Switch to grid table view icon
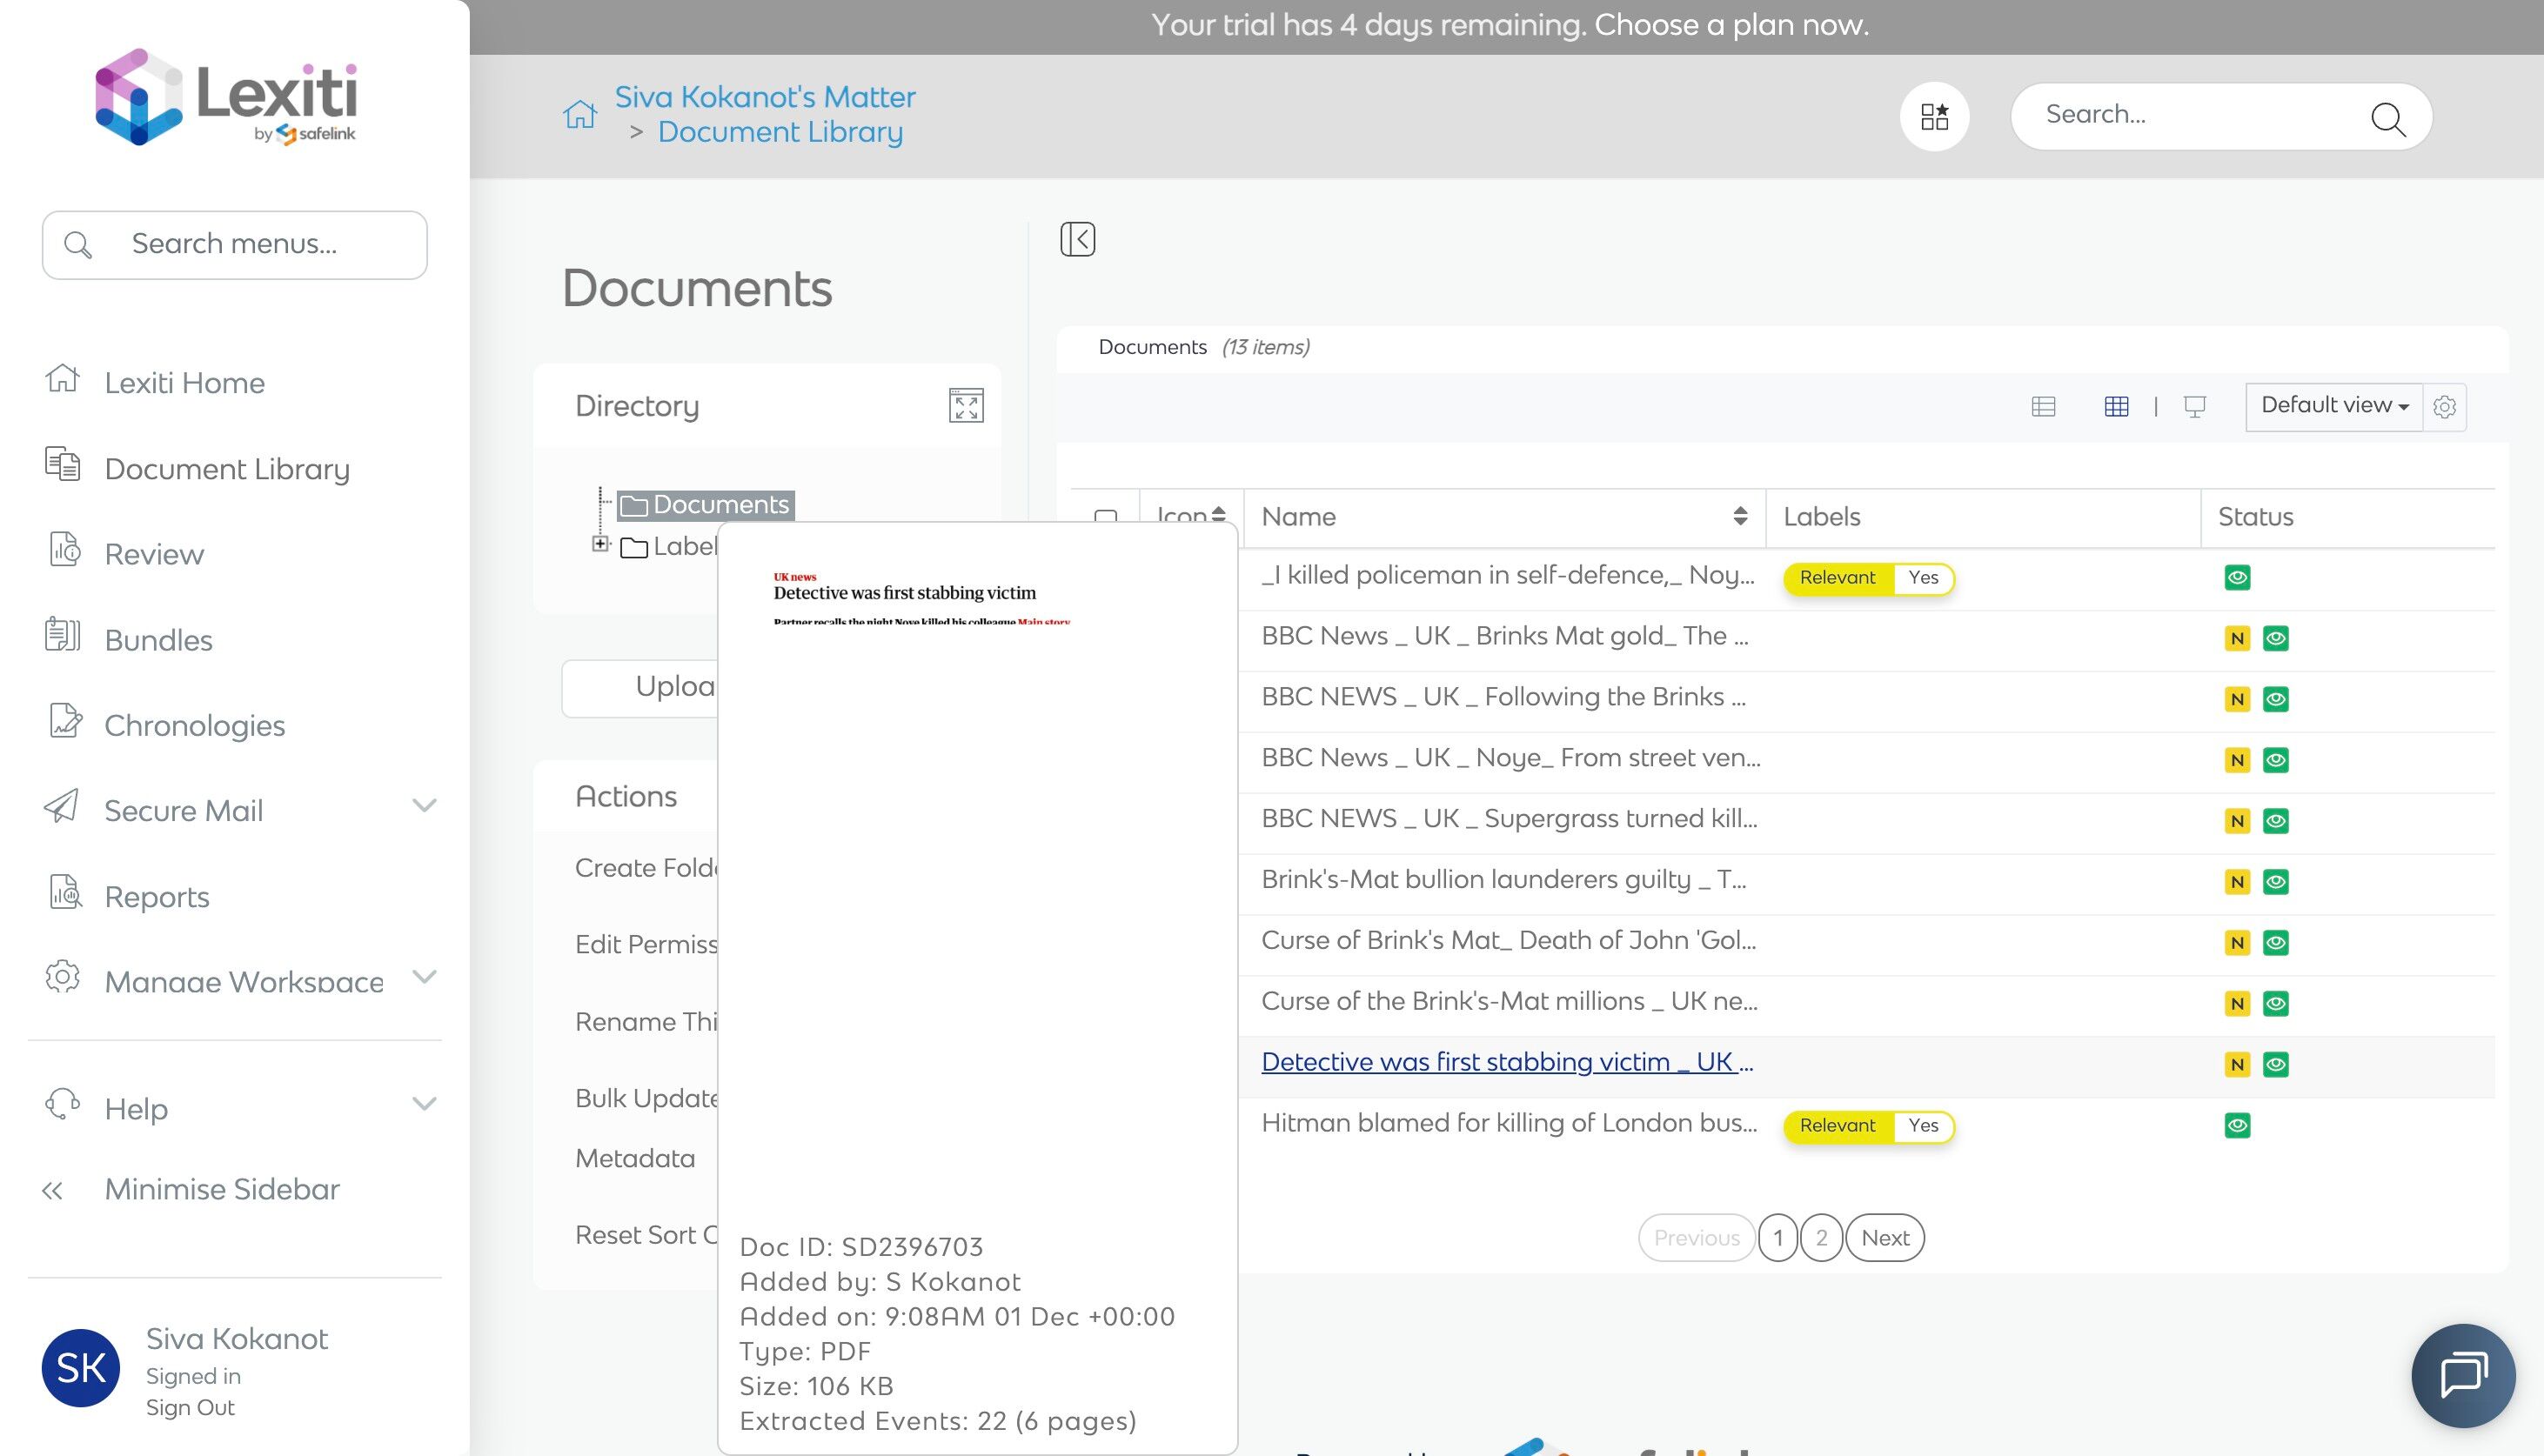The image size is (2544, 1456). click(x=2116, y=407)
